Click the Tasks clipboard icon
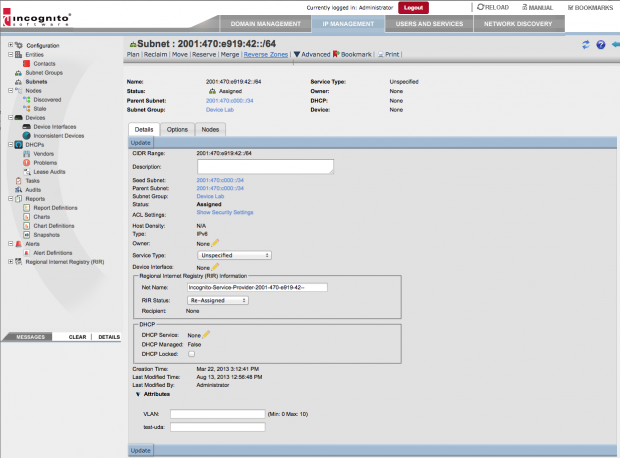The height and width of the screenshot is (458, 620). (19, 181)
